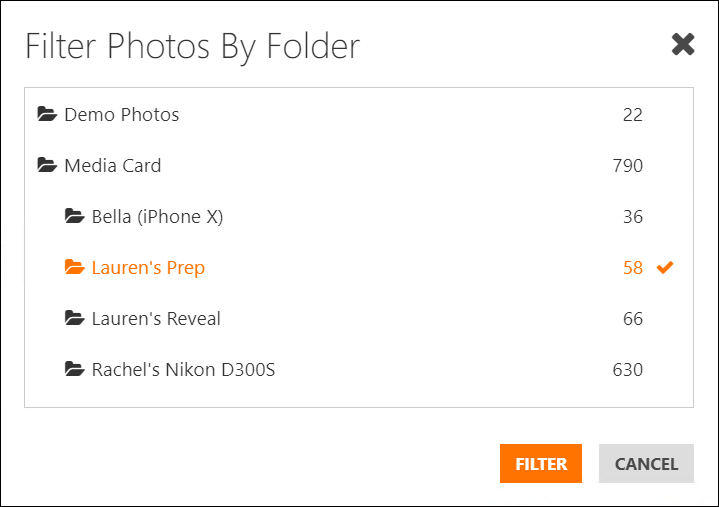Pick the Lauren's Reveal subfolder

click(x=156, y=319)
